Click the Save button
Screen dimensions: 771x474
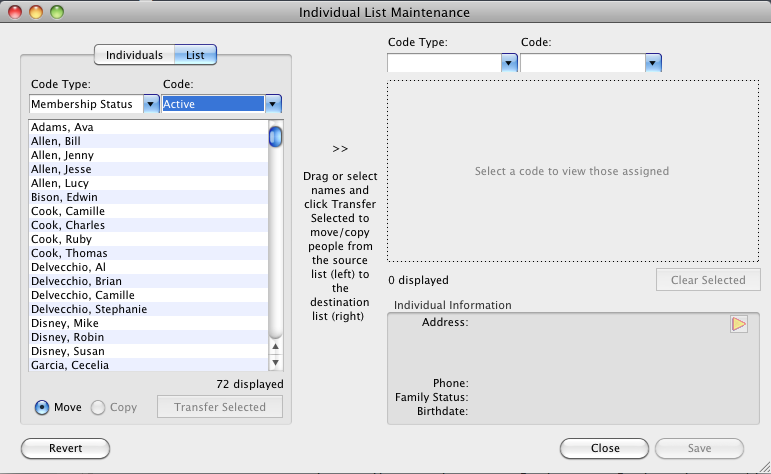click(699, 448)
